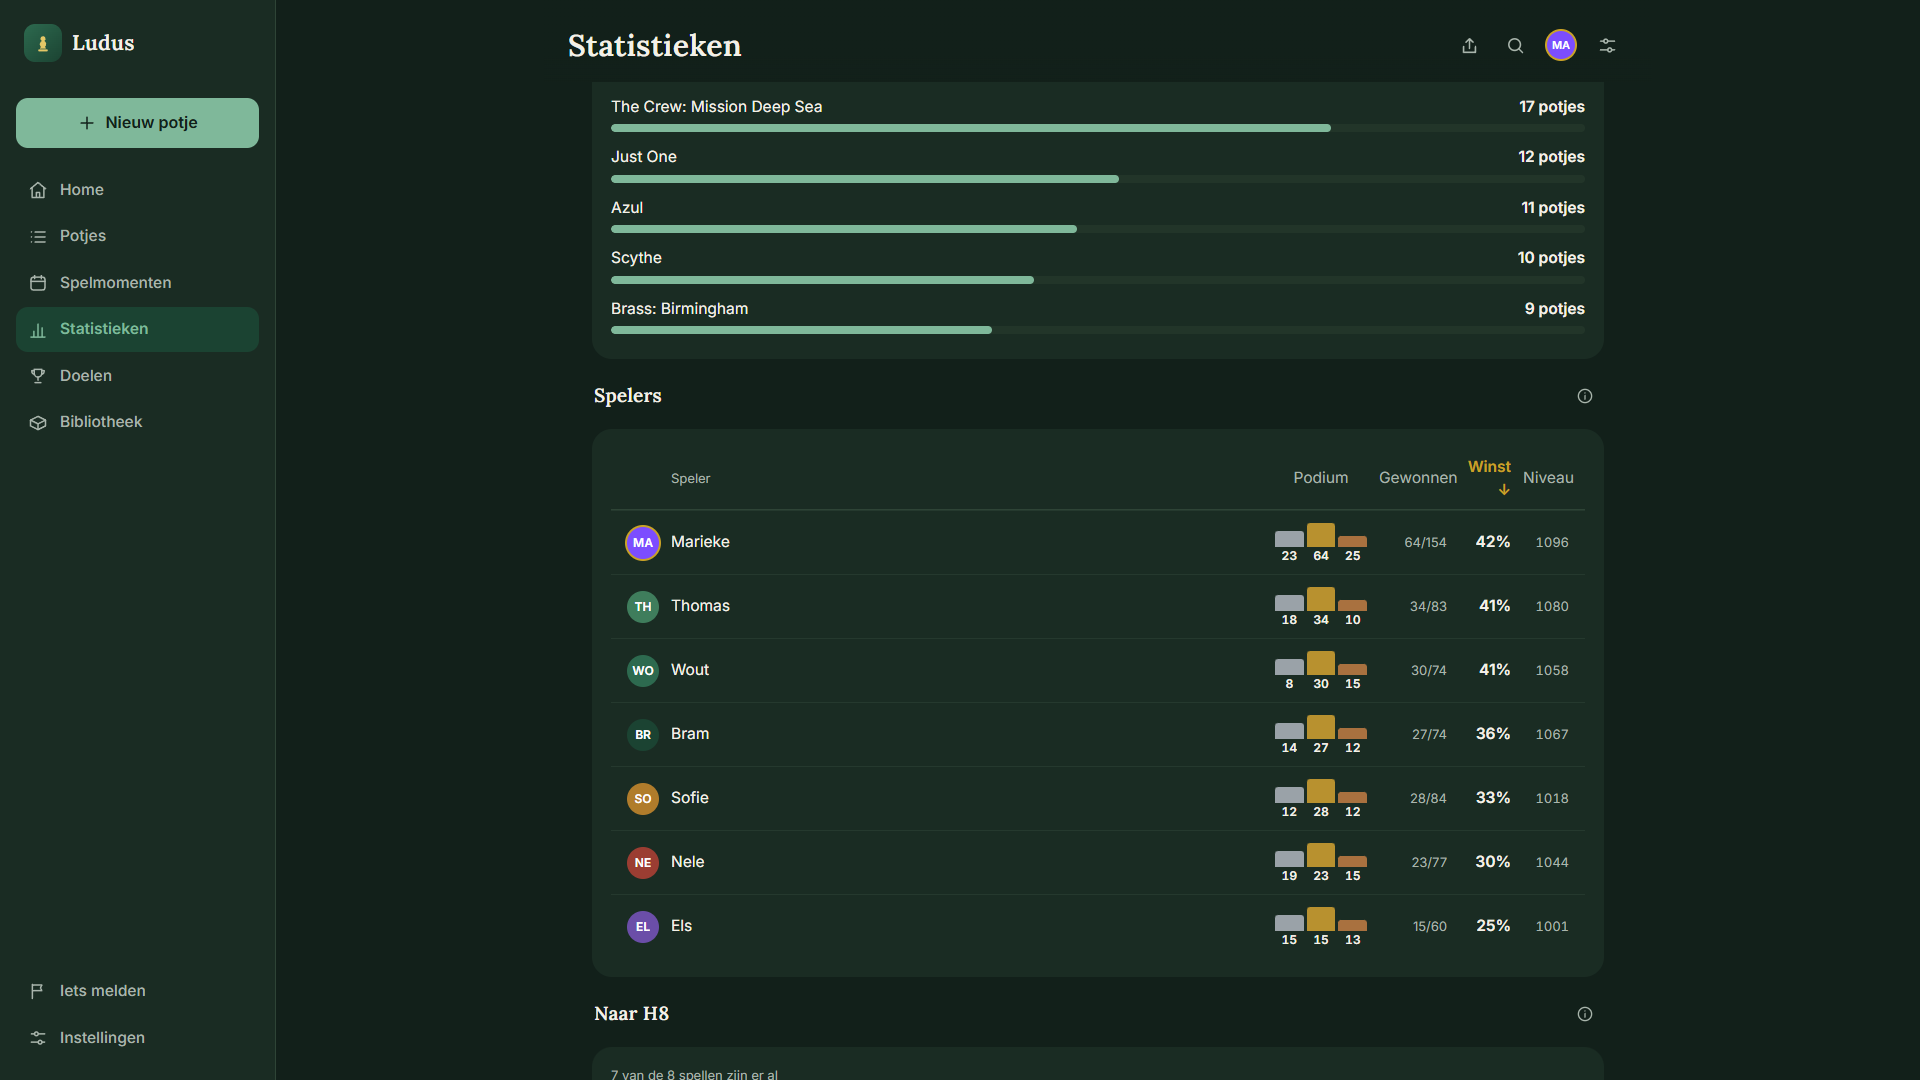1920x1080 pixels.
Task: Select Statistieken in the sidebar
Action: tap(137, 329)
